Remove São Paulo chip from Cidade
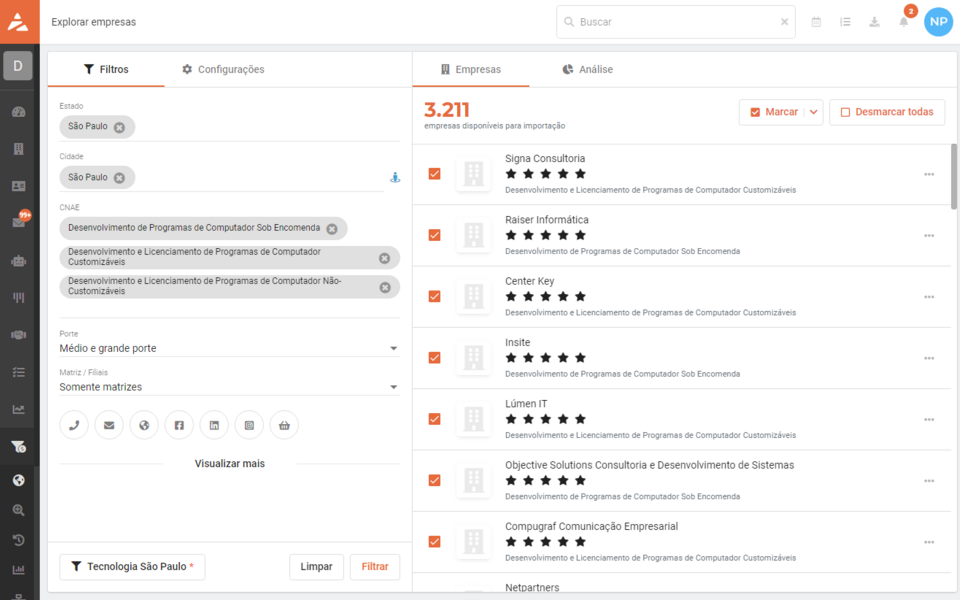The height and width of the screenshot is (600, 960). 119,178
